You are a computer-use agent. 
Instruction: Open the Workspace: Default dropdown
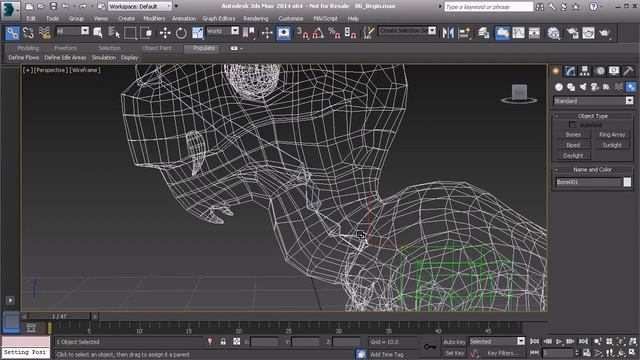tap(140, 7)
